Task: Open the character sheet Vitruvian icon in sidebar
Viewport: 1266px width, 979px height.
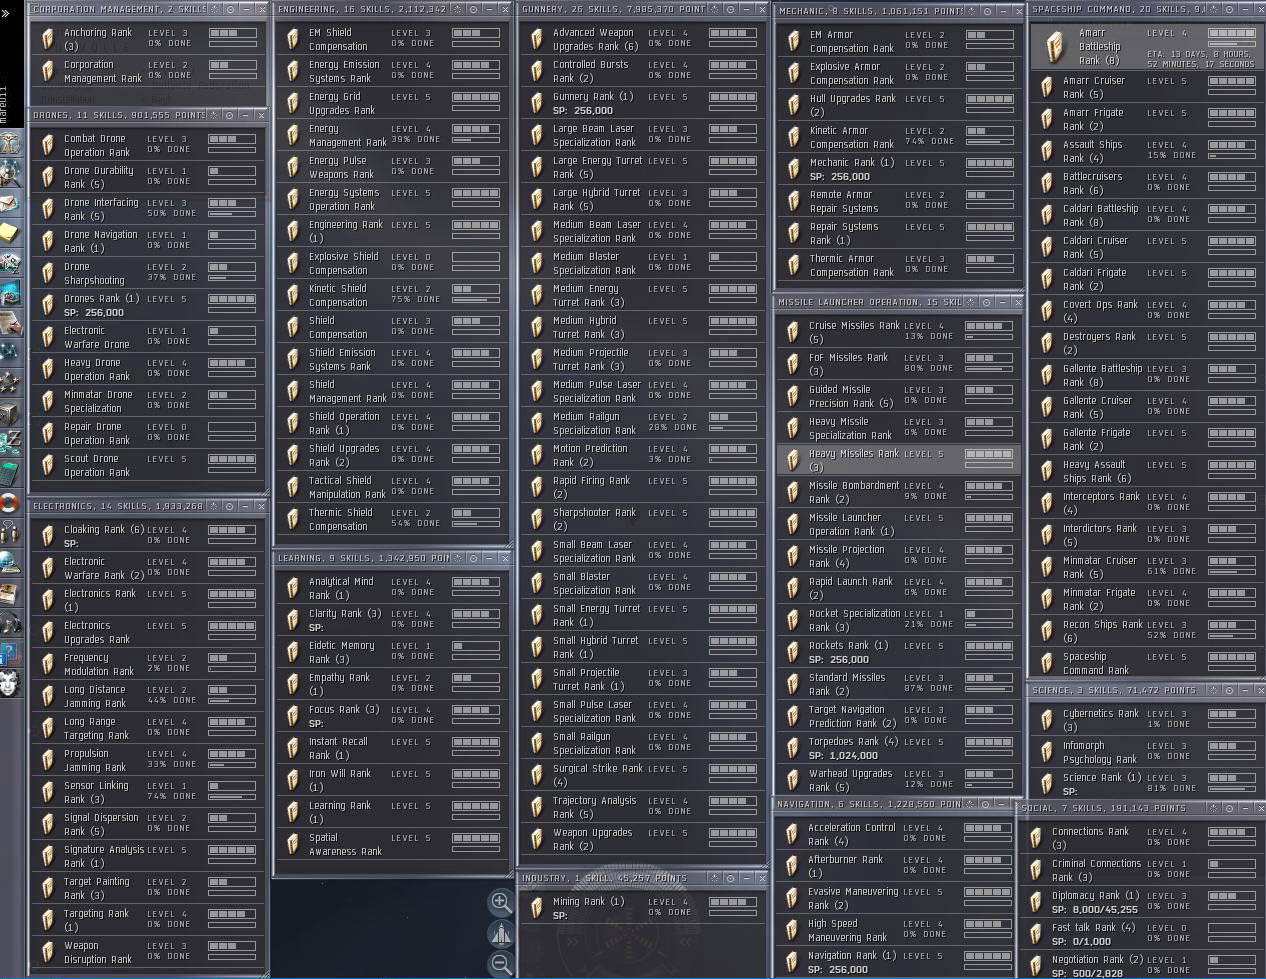Action: tap(11, 144)
